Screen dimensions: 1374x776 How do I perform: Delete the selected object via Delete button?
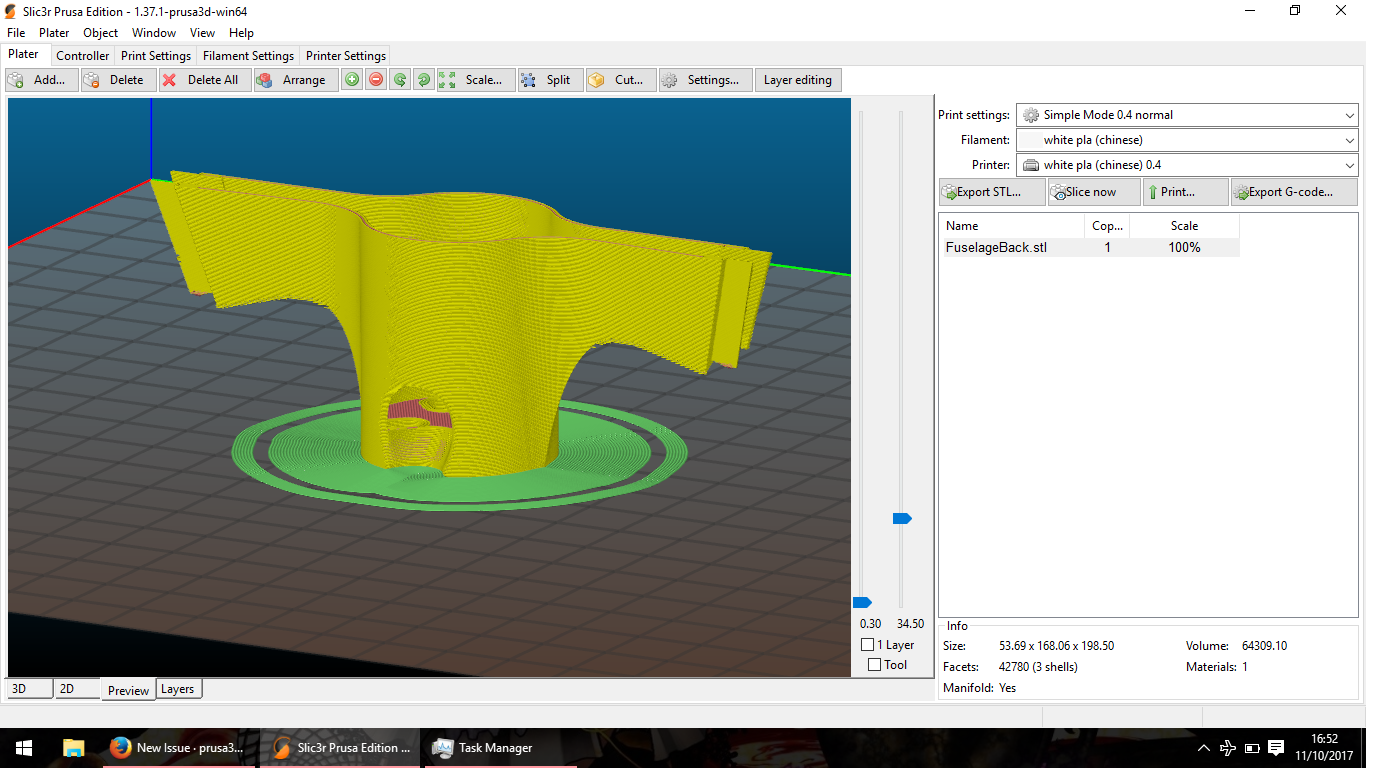point(118,80)
